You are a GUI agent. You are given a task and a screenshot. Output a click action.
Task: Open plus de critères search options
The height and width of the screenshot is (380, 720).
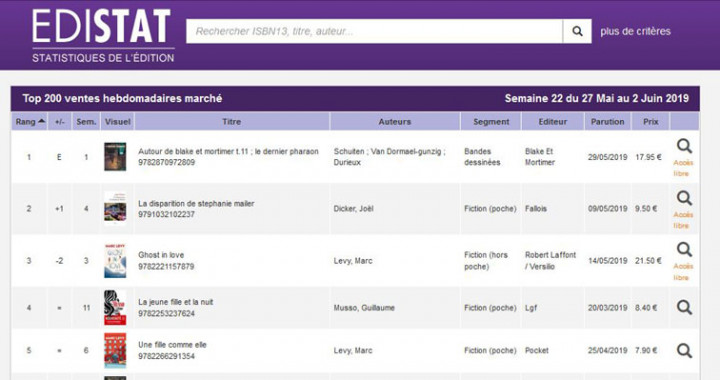[636, 31]
